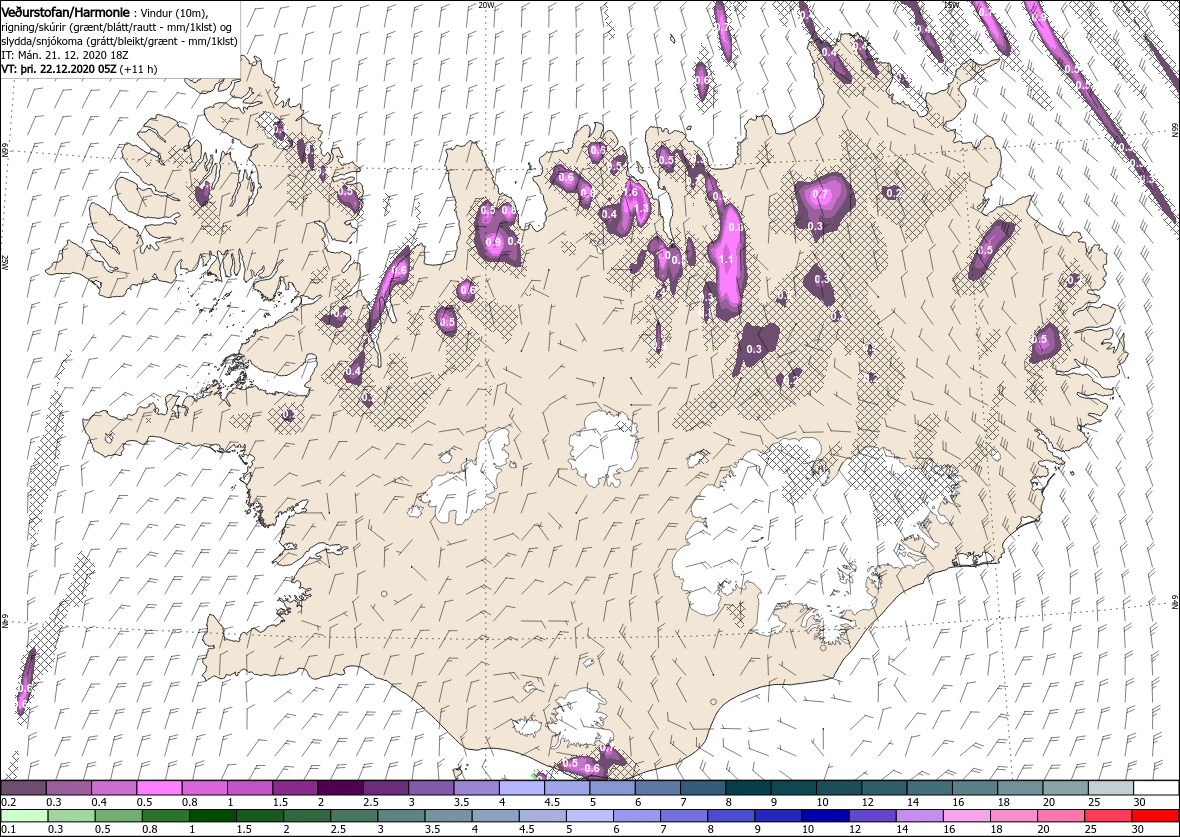Click the '1.1' precipitation value on the map
The height and width of the screenshot is (837, 1180).
coord(726,259)
